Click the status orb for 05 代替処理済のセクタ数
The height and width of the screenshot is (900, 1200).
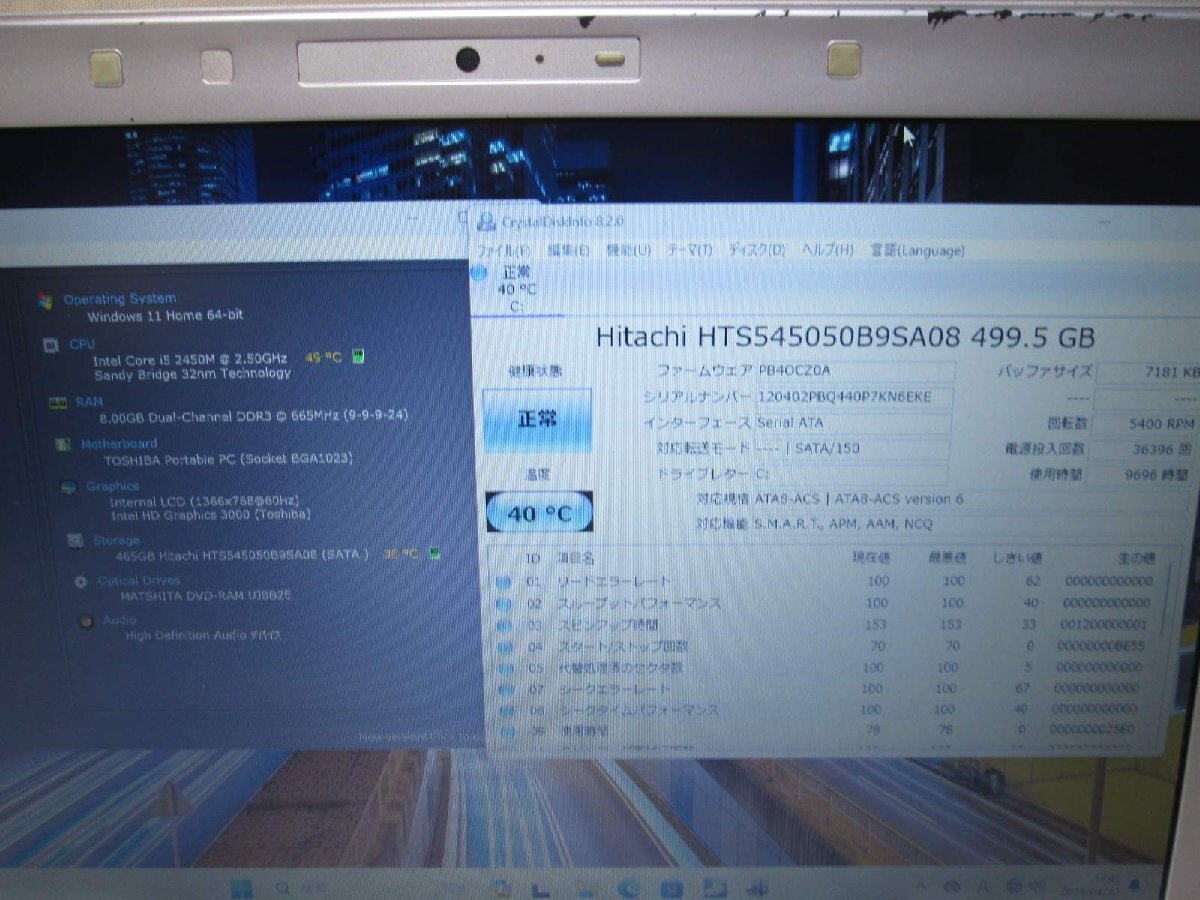[503, 667]
